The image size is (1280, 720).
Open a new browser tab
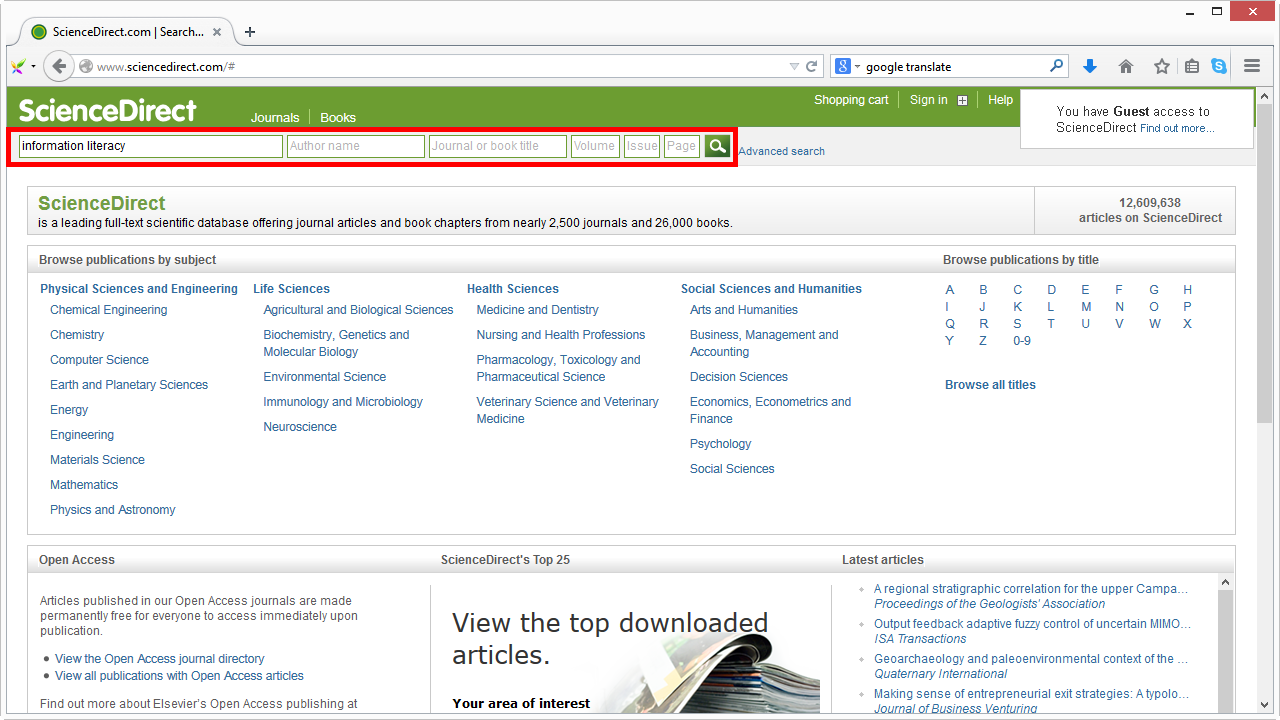point(250,32)
